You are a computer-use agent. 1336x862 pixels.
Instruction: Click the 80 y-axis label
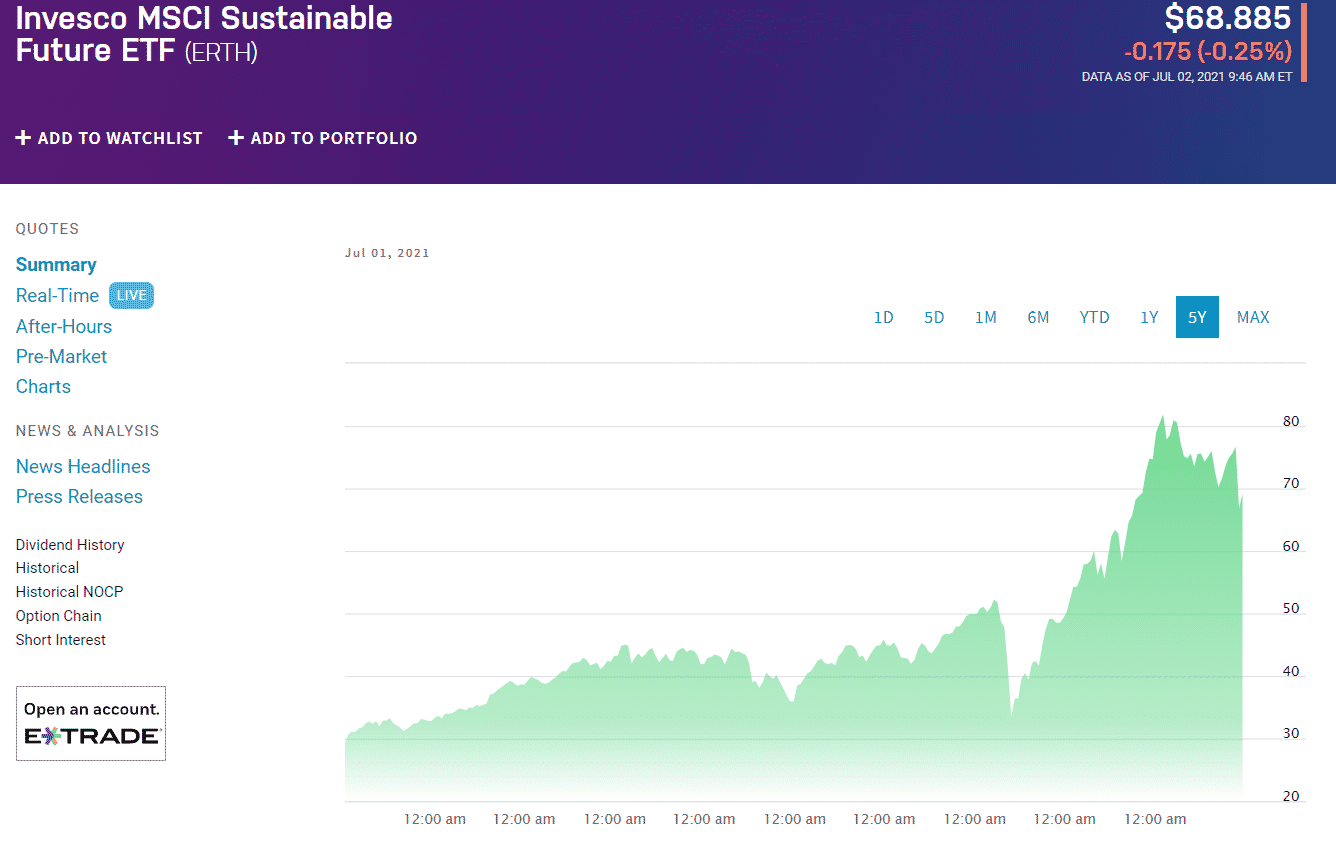[x=1291, y=422]
